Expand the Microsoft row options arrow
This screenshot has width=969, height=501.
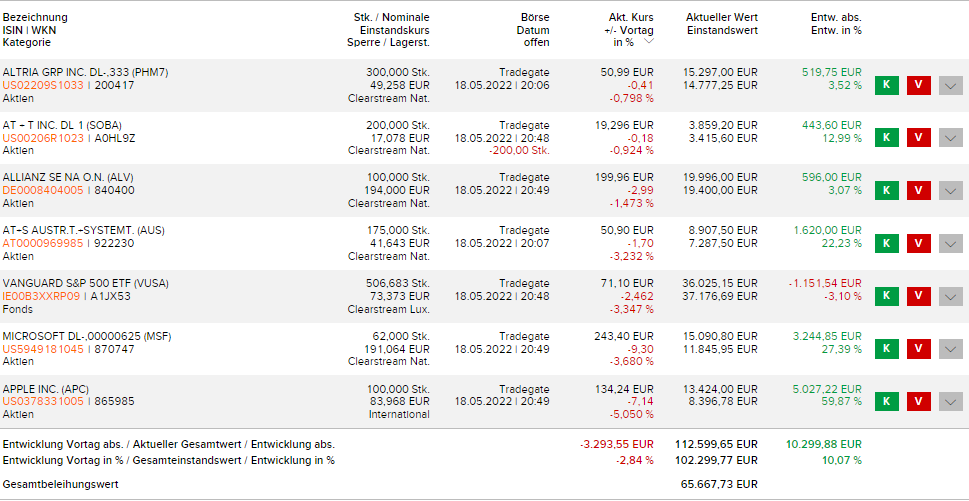coord(951,349)
